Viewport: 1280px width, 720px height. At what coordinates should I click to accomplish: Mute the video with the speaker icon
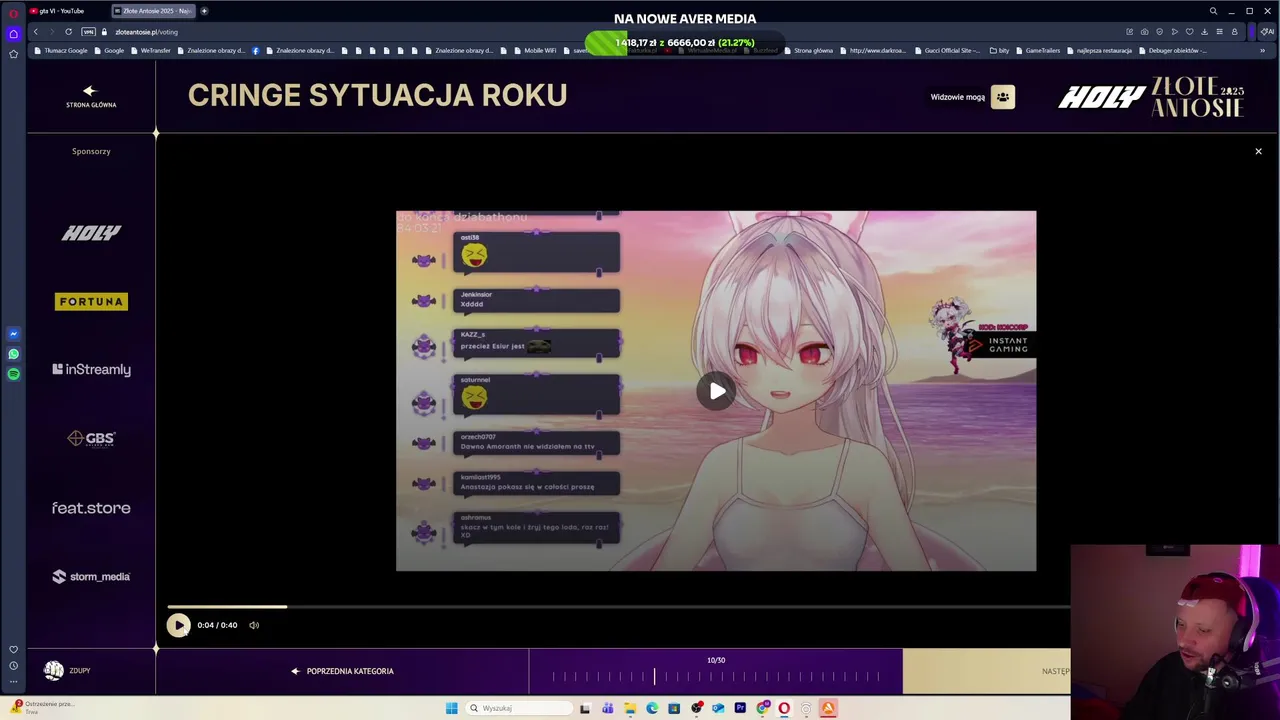[x=254, y=625]
